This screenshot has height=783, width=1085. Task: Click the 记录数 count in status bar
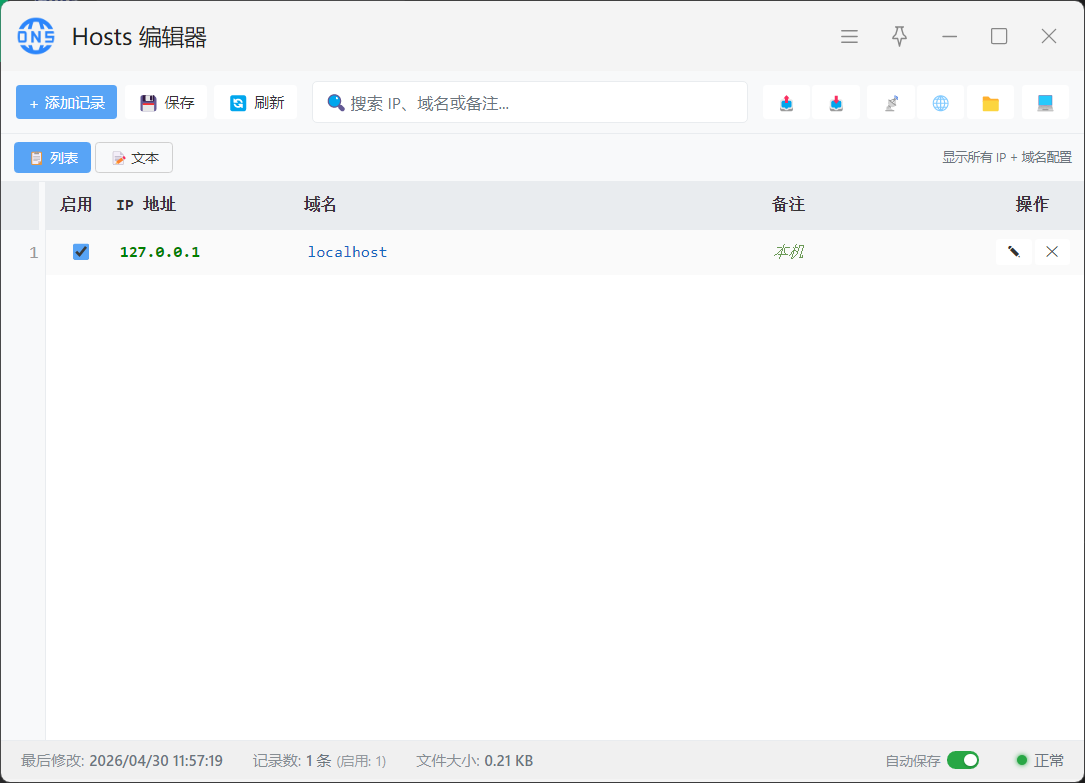point(319,761)
